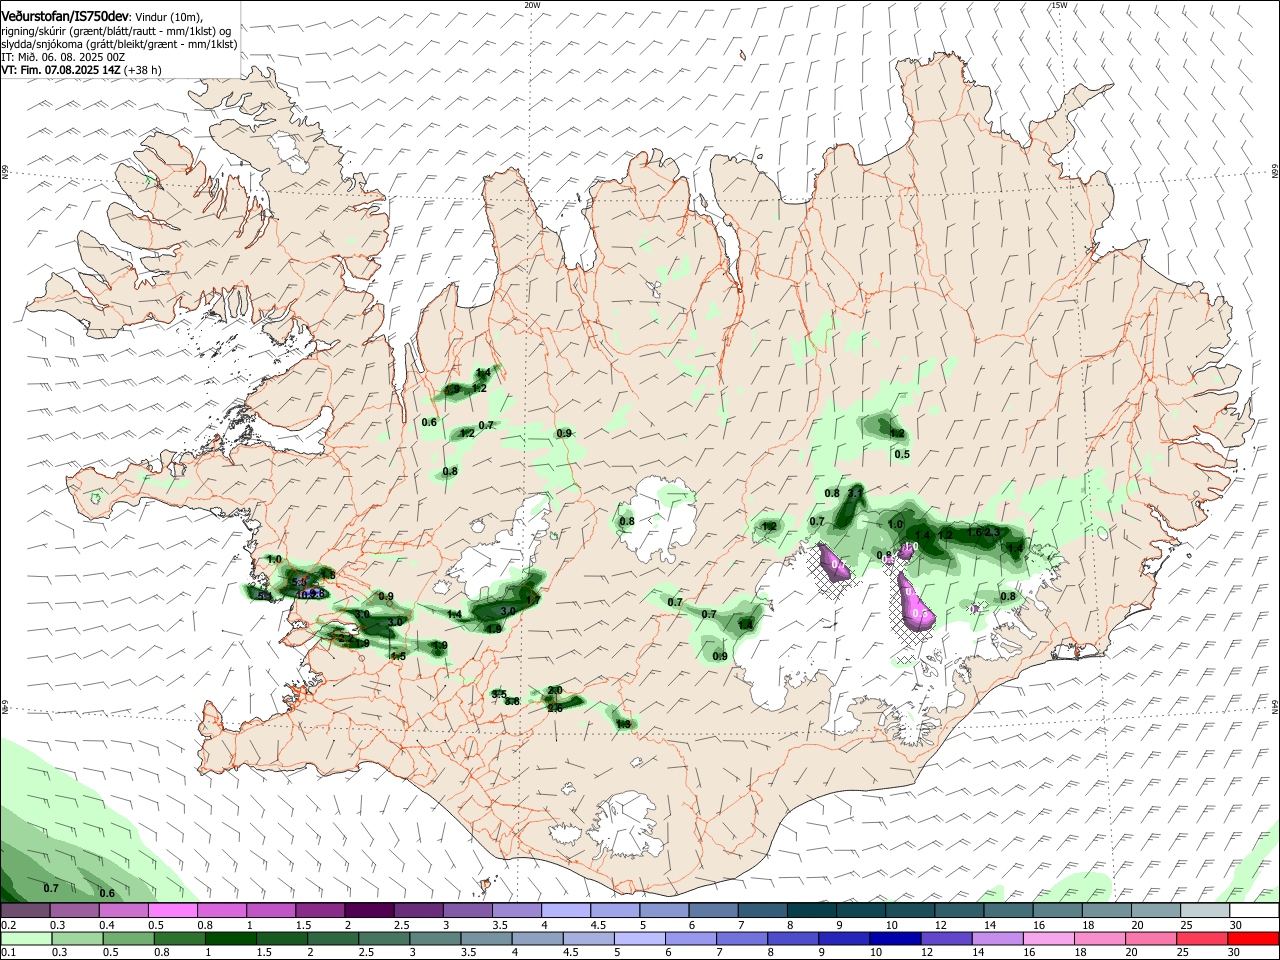Image resolution: width=1280 pixels, height=960 pixels.
Task: Pick the 0.8 swatch in lower rain legend
Action: click(180, 938)
